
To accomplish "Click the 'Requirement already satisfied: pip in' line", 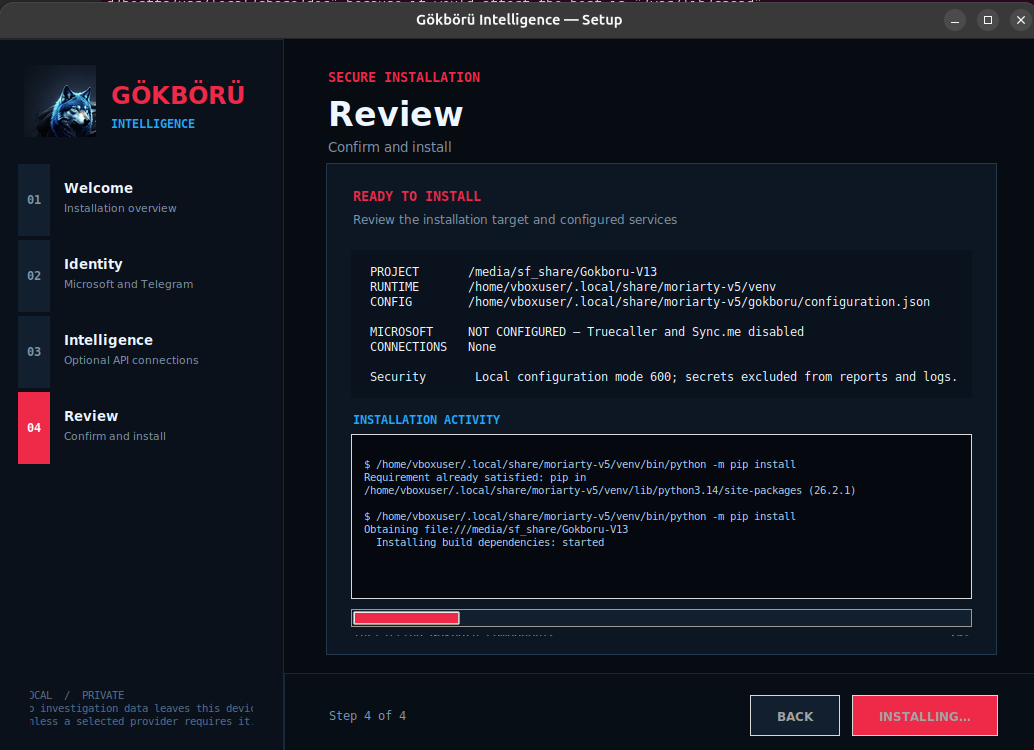I will click(475, 477).
